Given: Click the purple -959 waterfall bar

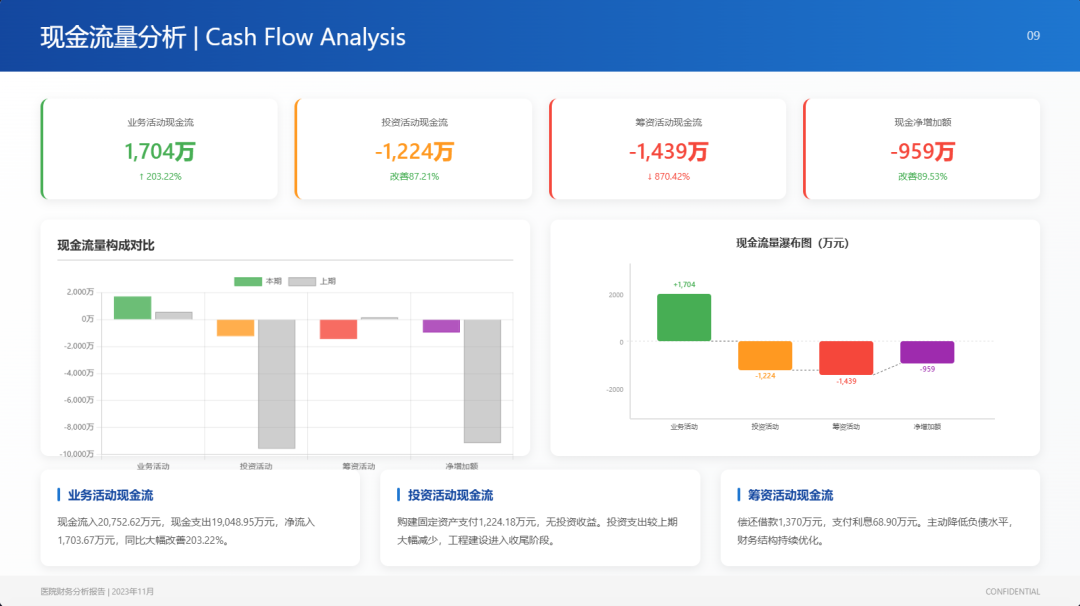Looking at the screenshot, I should (927, 352).
